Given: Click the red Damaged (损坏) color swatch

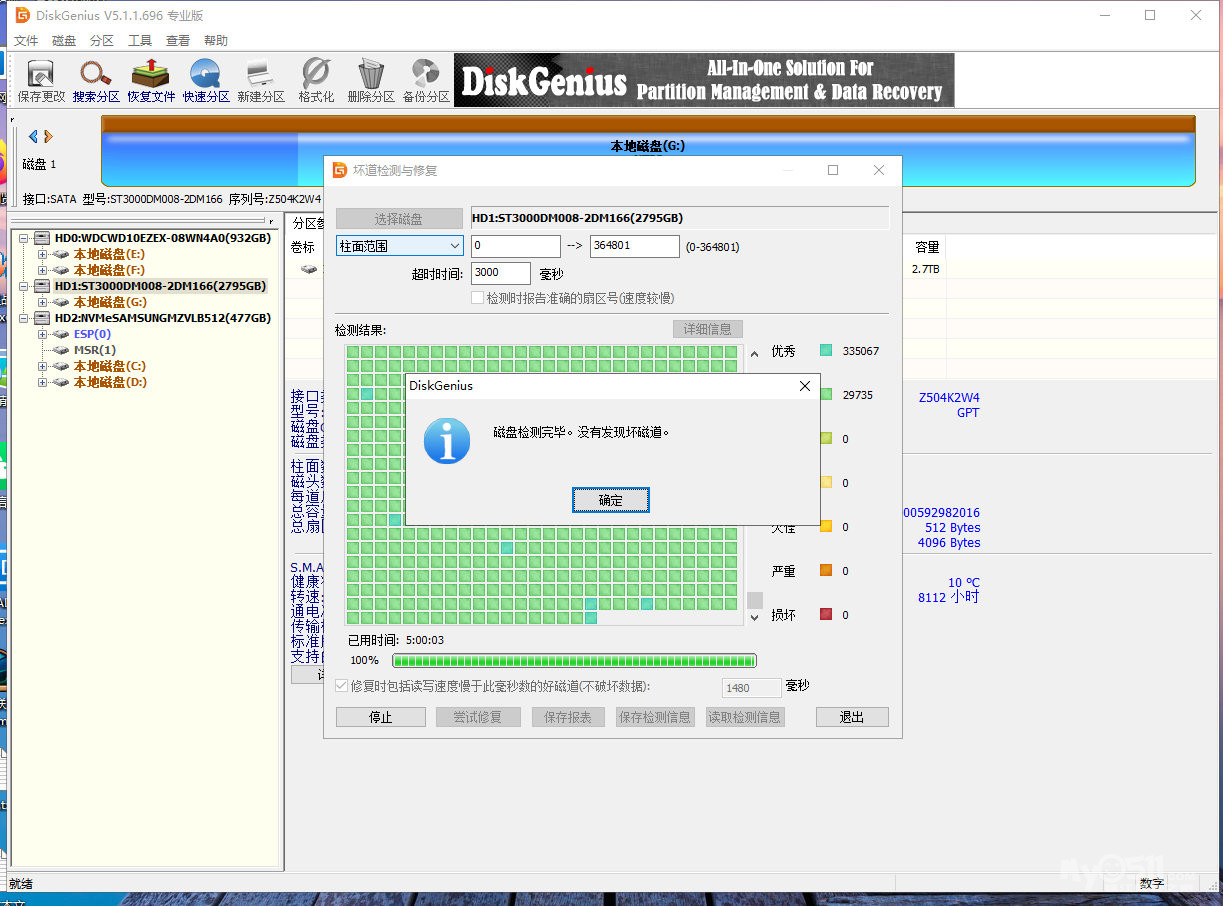Looking at the screenshot, I should point(825,614).
